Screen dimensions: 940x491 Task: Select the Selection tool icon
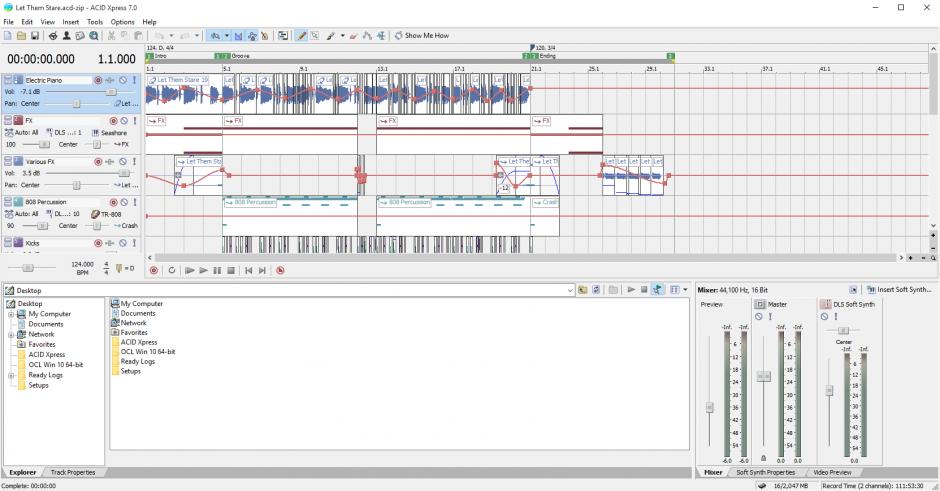click(x=315, y=36)
